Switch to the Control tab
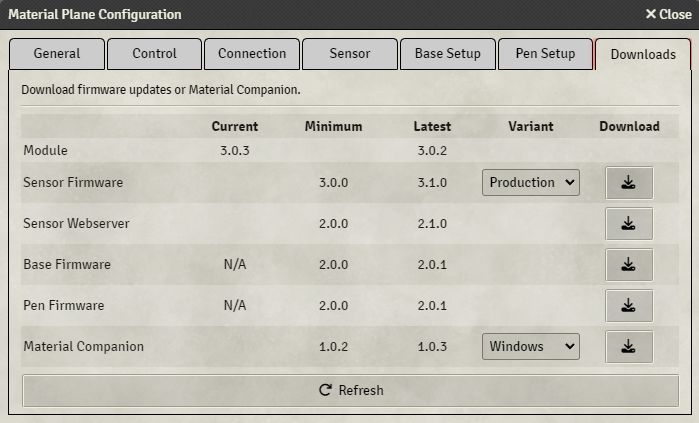Screen dimensions: 699x423 pos(154,54)
